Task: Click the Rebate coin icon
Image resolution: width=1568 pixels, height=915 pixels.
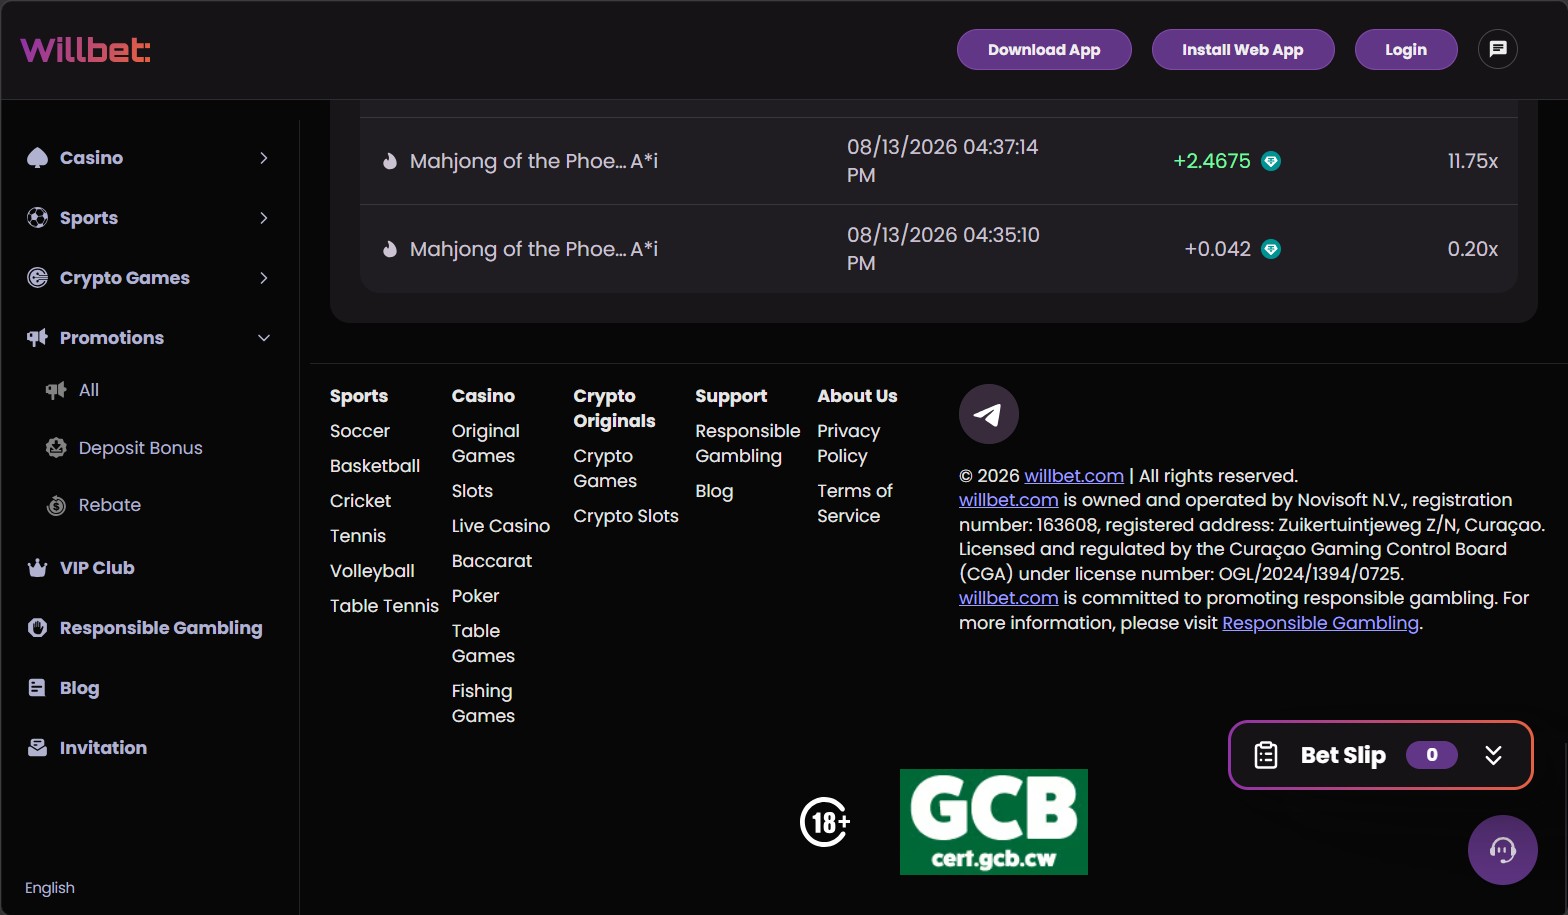Action: click(56, 505)
